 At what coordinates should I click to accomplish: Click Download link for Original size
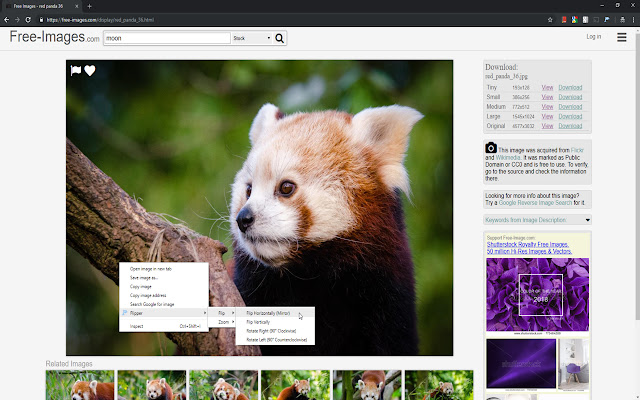[570, 126]
